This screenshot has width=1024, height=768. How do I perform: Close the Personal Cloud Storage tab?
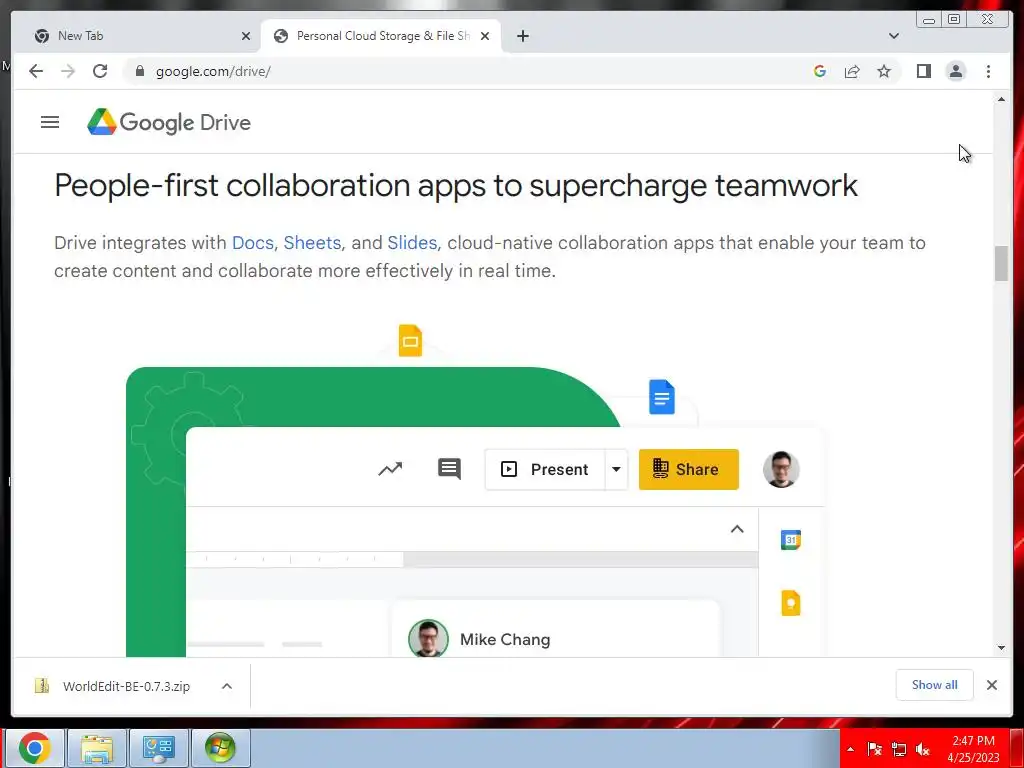tap(485, 36)
